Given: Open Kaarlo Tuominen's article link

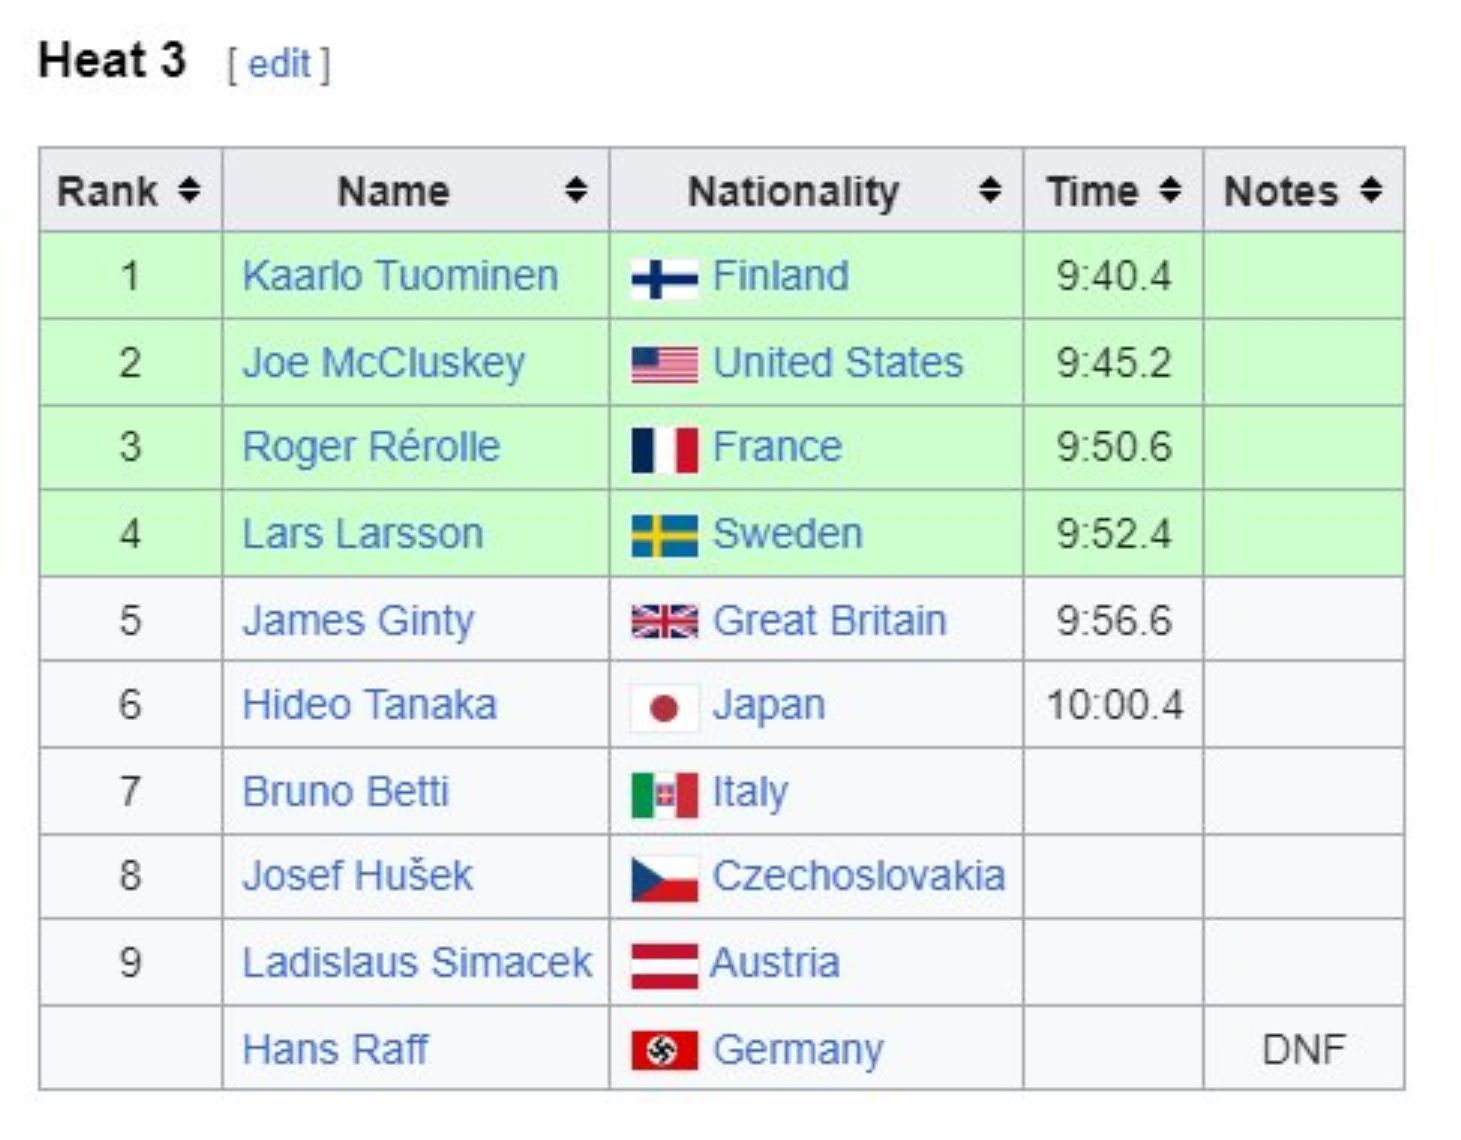Looking at the screenshot, I should click(x=400, y=276).
